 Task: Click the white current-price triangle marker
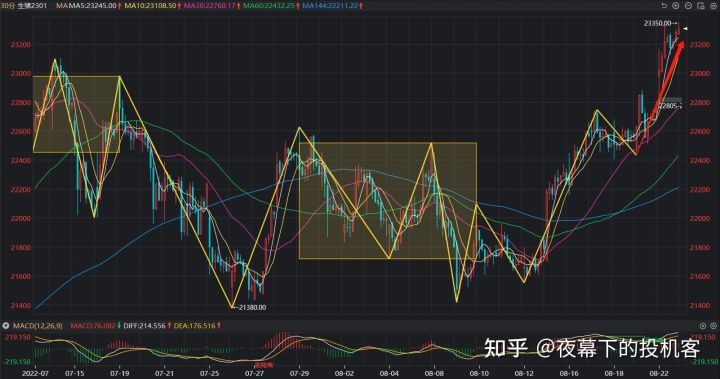pos(685,29)
